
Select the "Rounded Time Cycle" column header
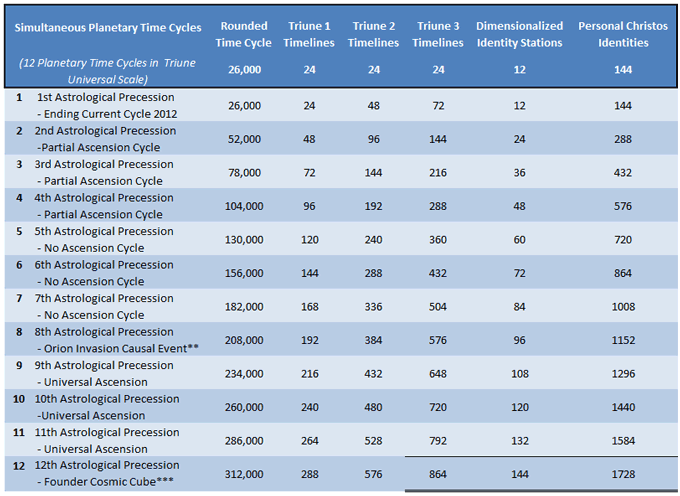coord(244,34)
